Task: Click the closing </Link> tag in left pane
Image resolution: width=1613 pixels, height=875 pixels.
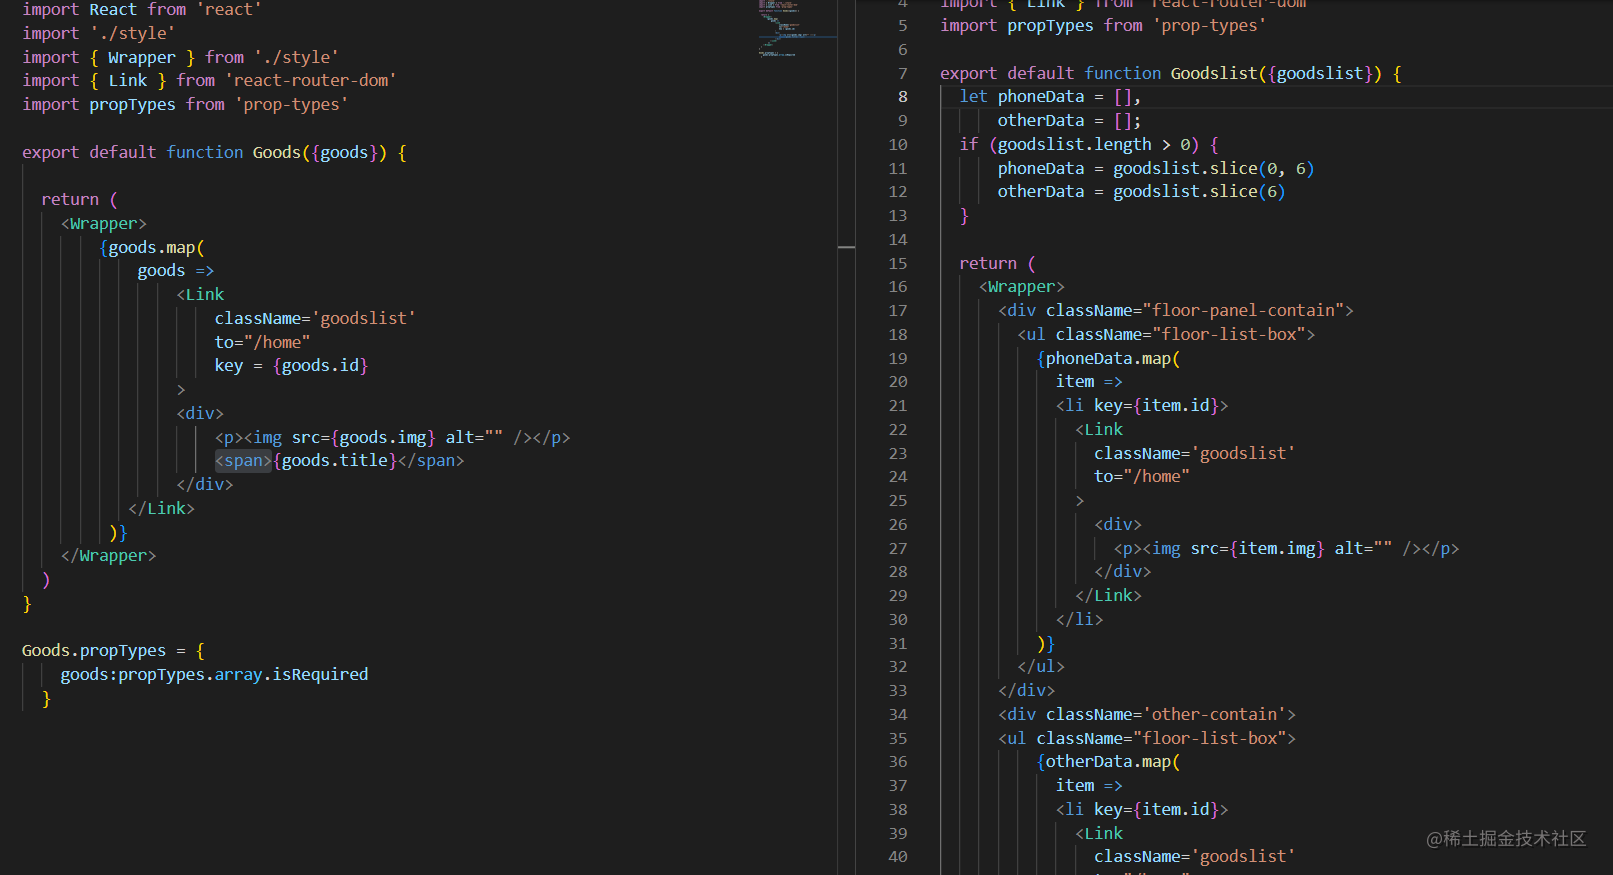Action: point(161,508)
